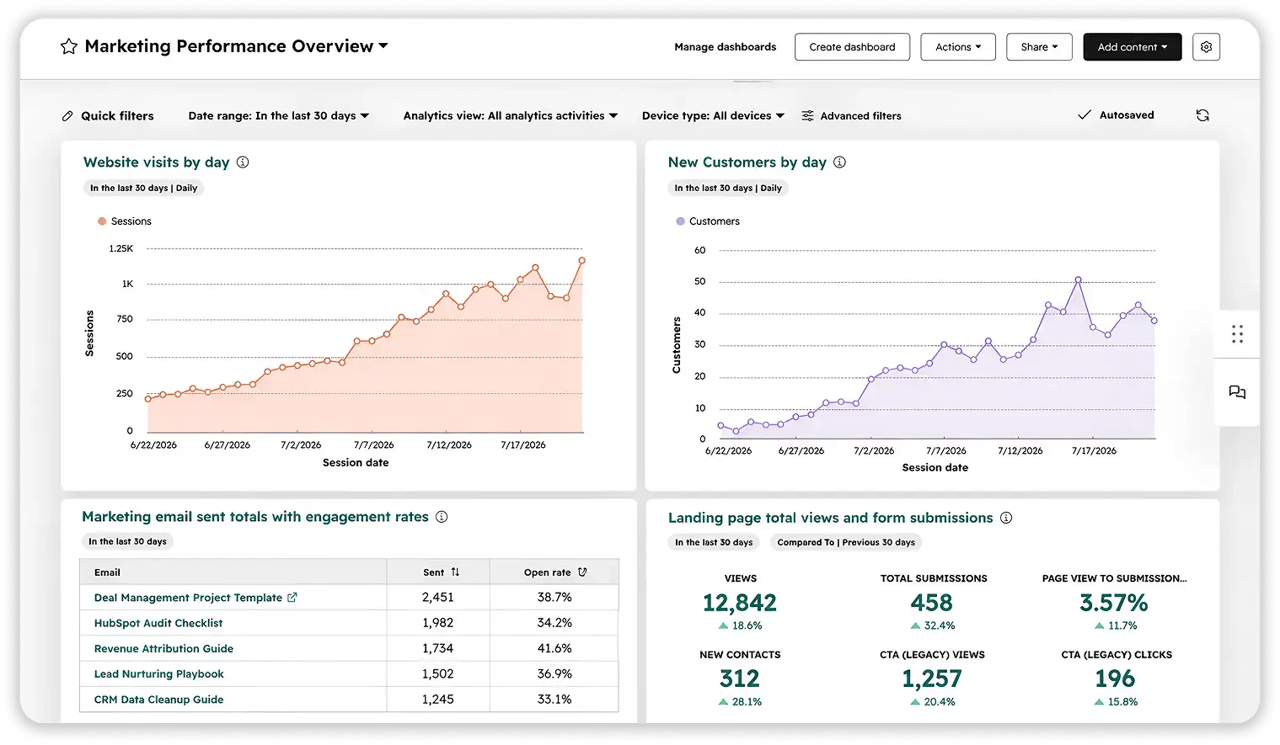The image size is (1280, 745).
Task: Click the Compared To Previous 30 days tag
Action: pyautogui.click(x=846, y=542)
